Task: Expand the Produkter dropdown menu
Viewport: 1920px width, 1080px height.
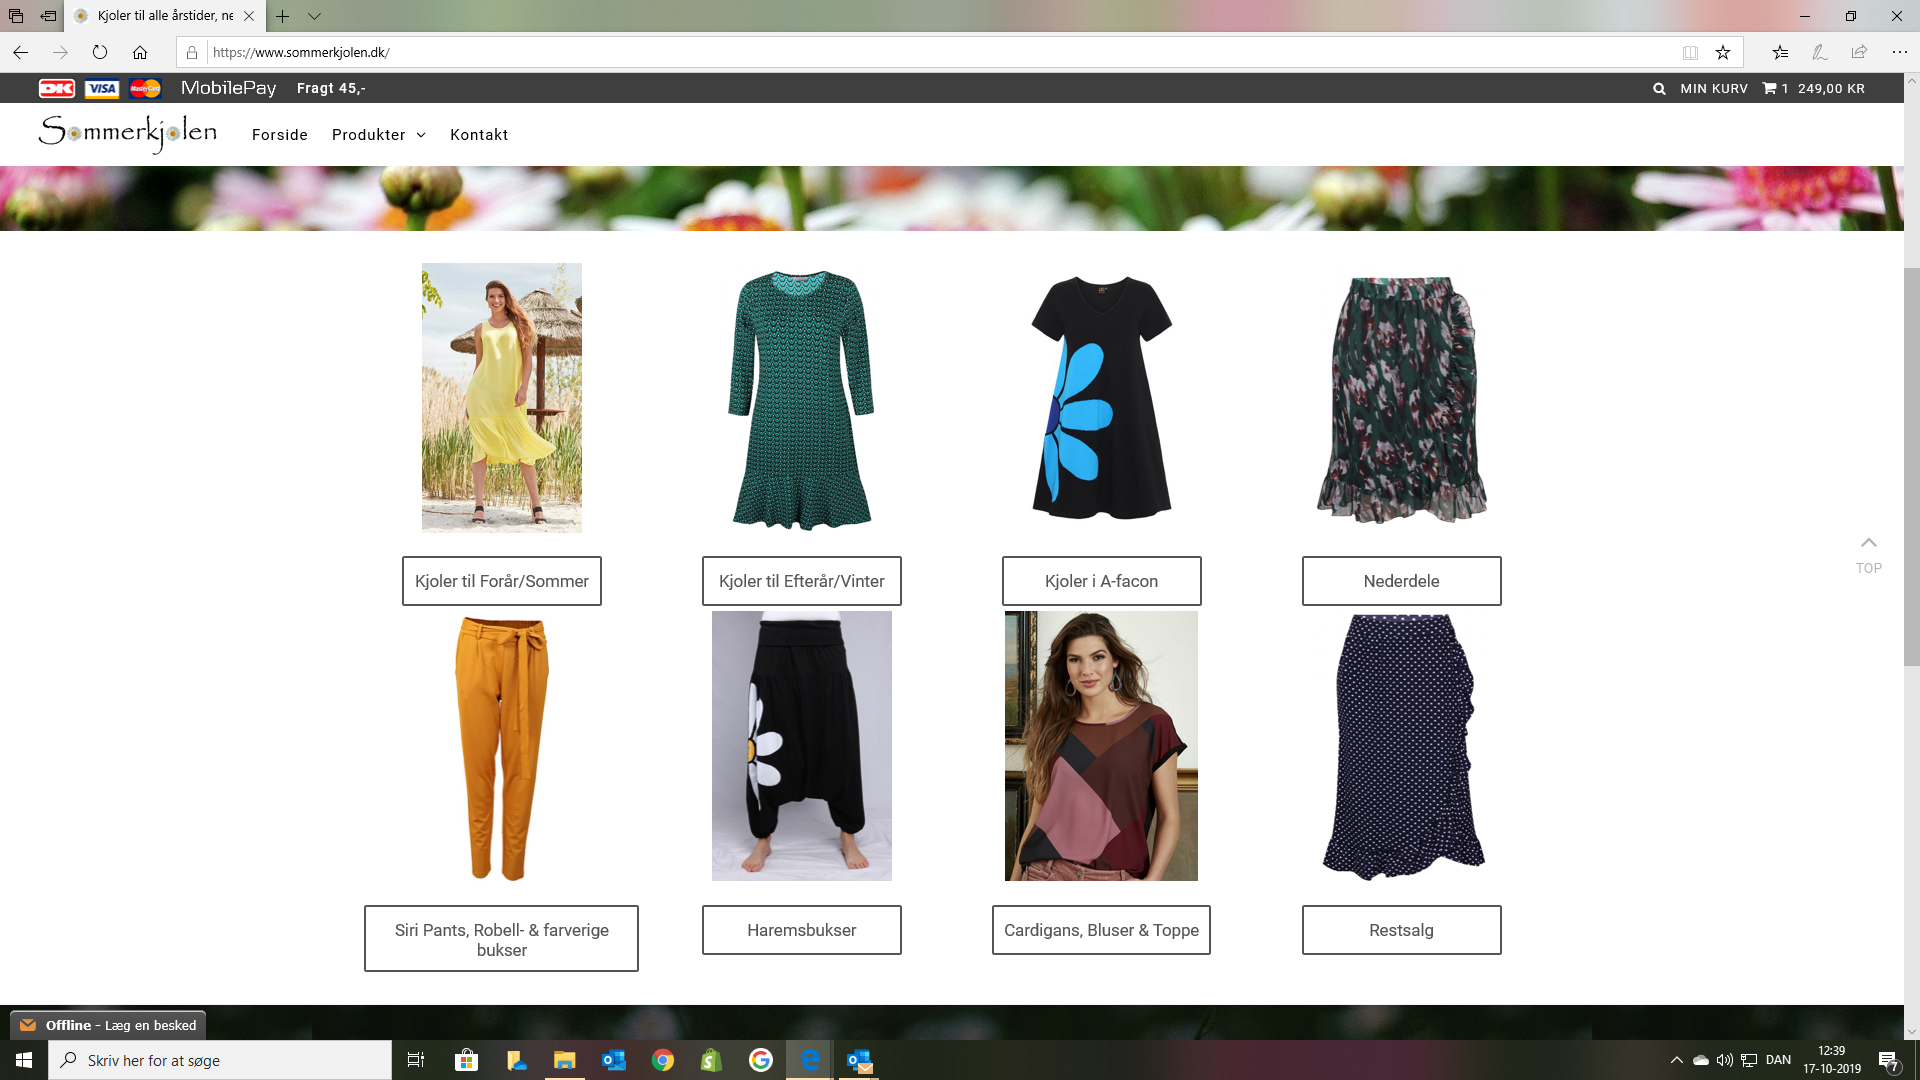Action: coord(378,135)
